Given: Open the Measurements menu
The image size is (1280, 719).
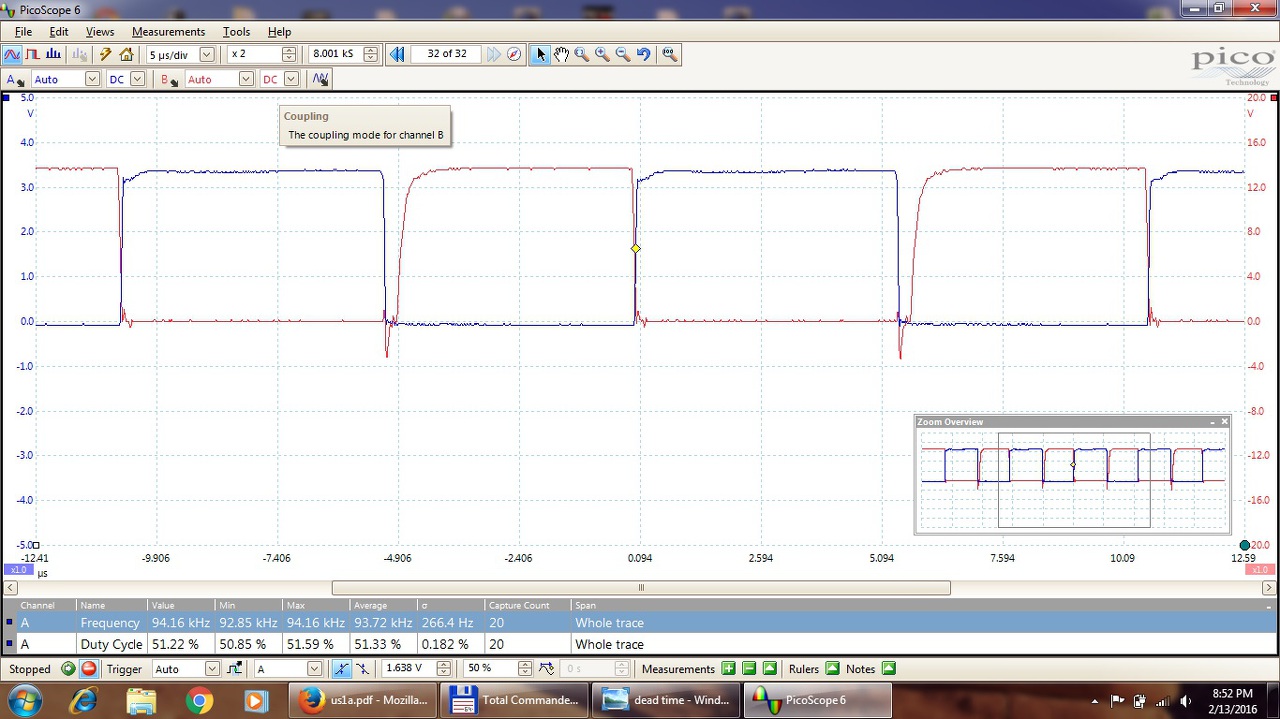Looking at the screenshot, I should [x=168, y=32].
